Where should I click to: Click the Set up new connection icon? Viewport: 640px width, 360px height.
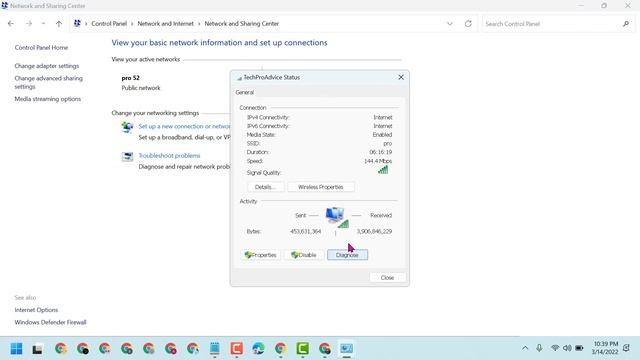tap(127, 127)
